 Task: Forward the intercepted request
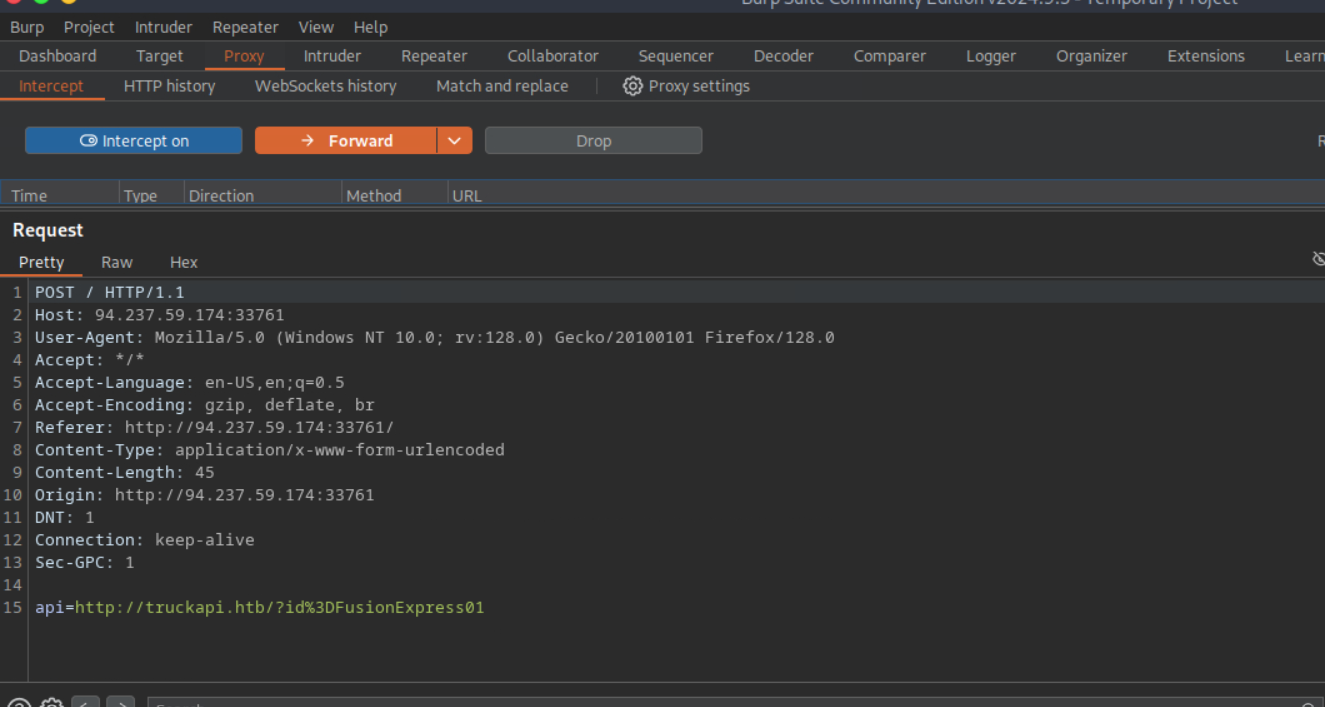[346, 141]
